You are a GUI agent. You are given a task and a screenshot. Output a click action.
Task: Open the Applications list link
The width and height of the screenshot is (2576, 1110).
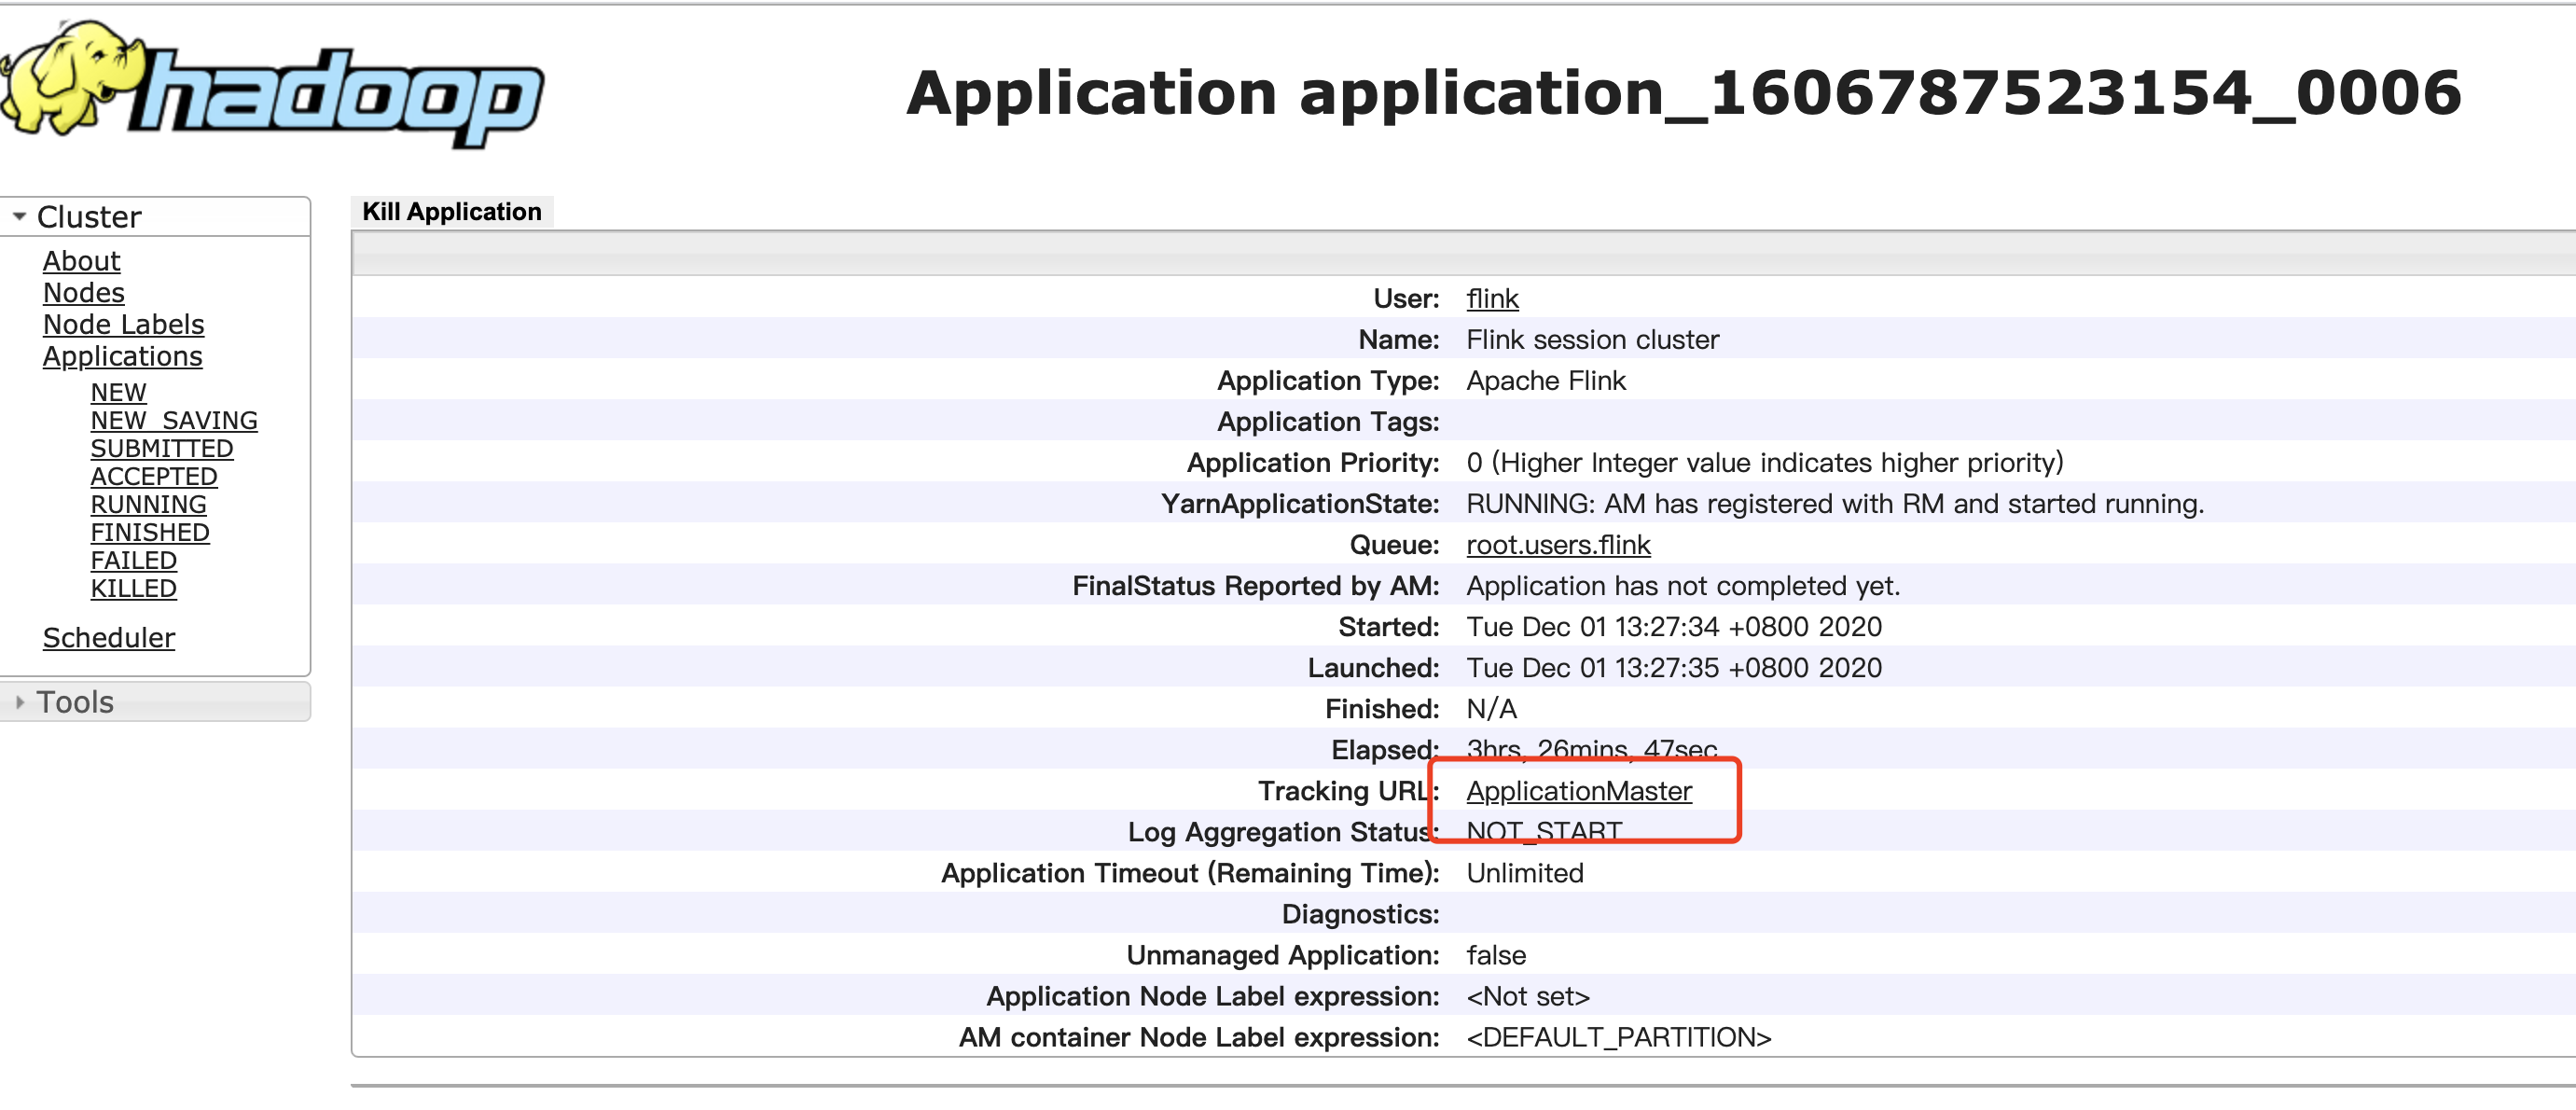click(x=122, y=357)
